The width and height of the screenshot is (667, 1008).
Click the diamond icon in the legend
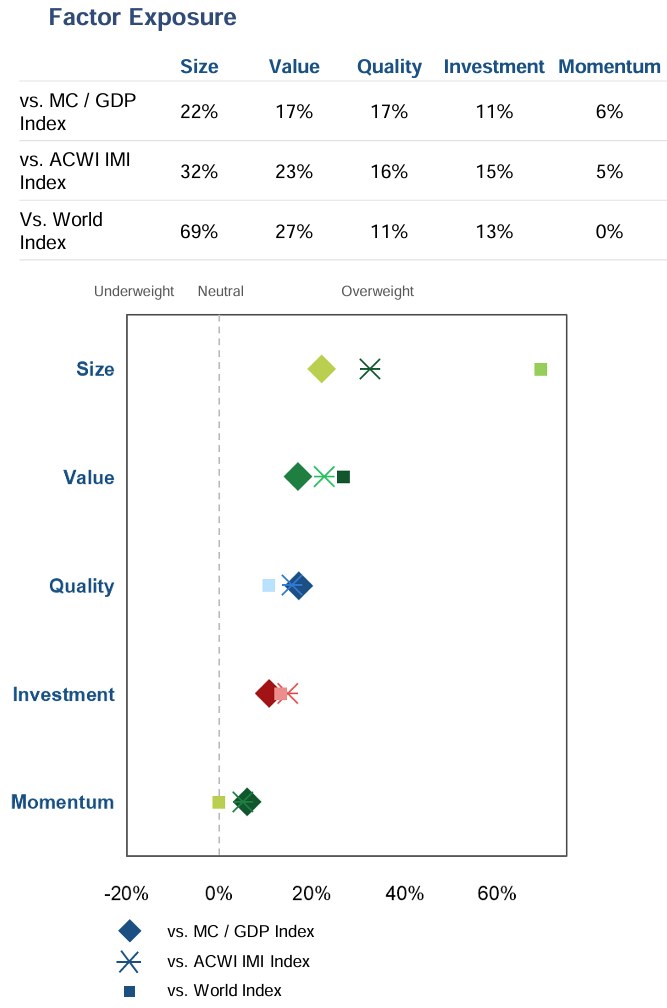pyautogui.click(x=129, y=931)
